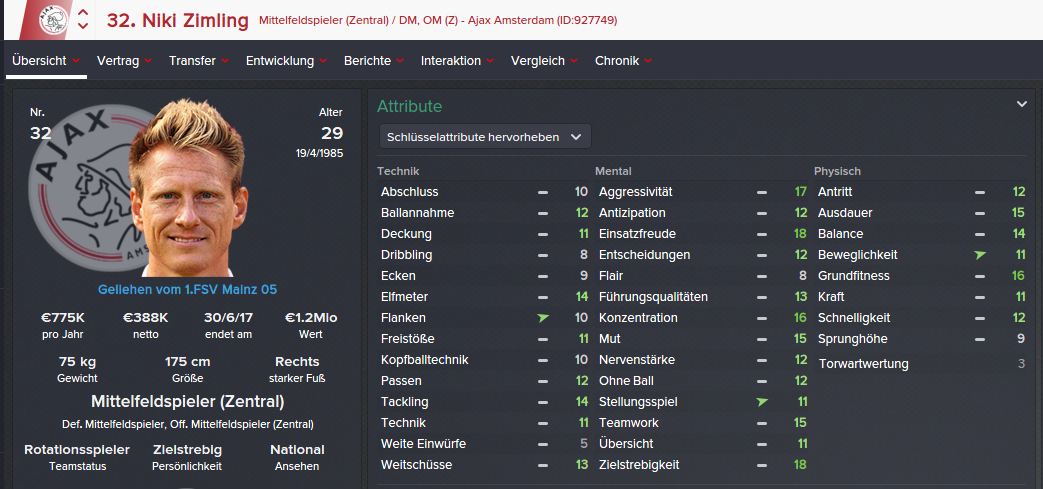1043x489 pixels.
Task: Open the Berichte tab
Action: point(374,61)
